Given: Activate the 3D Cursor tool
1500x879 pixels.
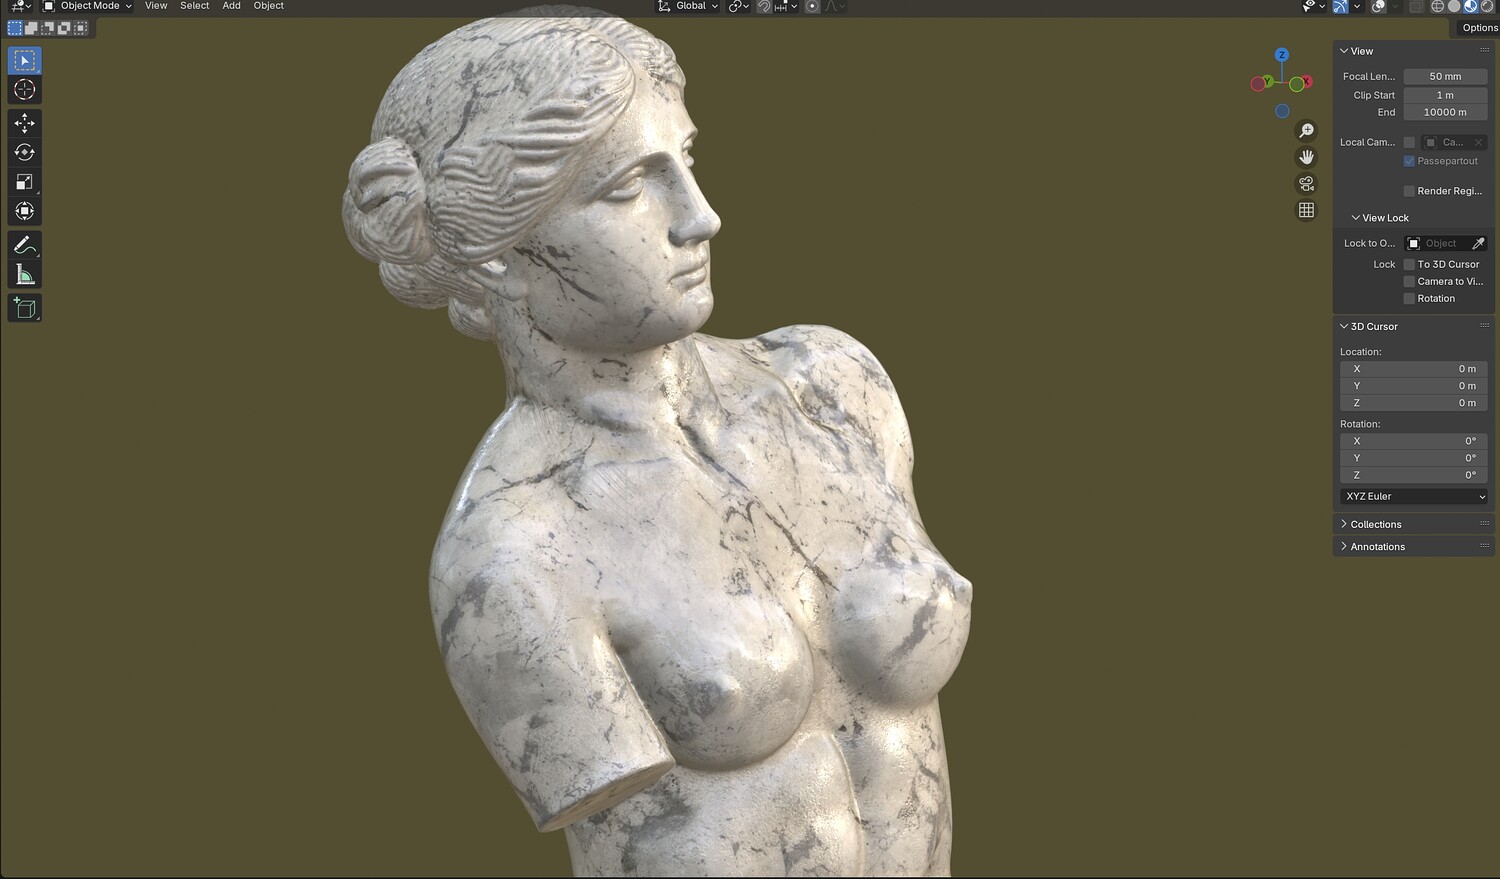Looking at the screenshot, I should click(25, 90).
